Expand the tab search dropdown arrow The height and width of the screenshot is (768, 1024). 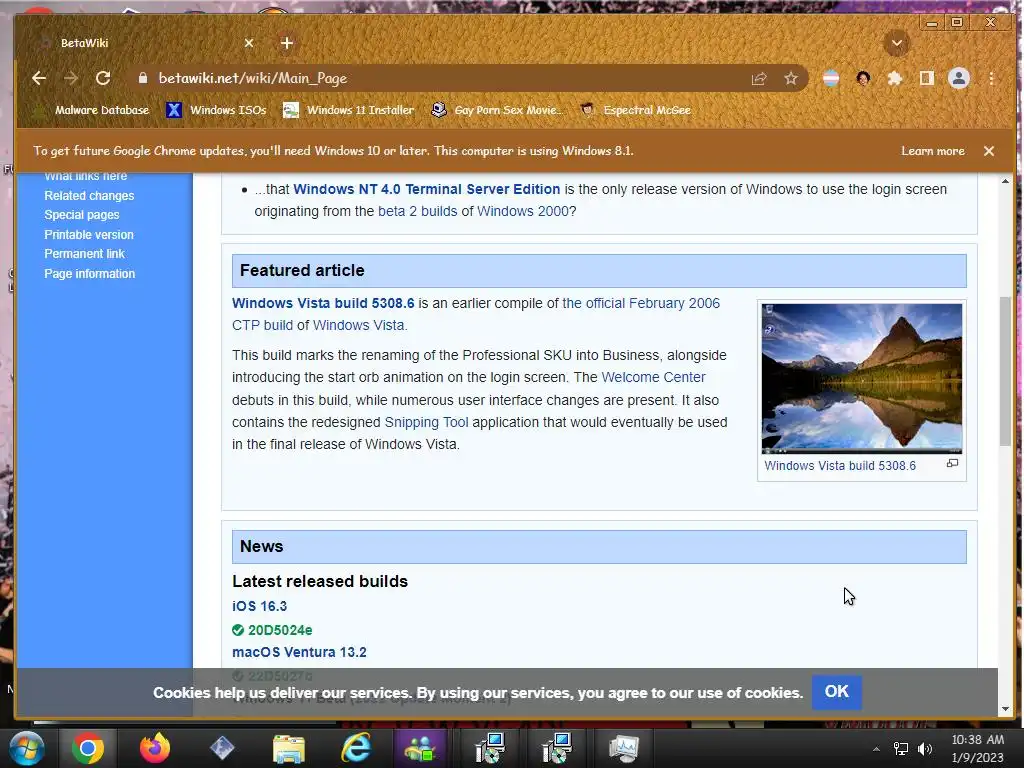click(x=897, y=43)
